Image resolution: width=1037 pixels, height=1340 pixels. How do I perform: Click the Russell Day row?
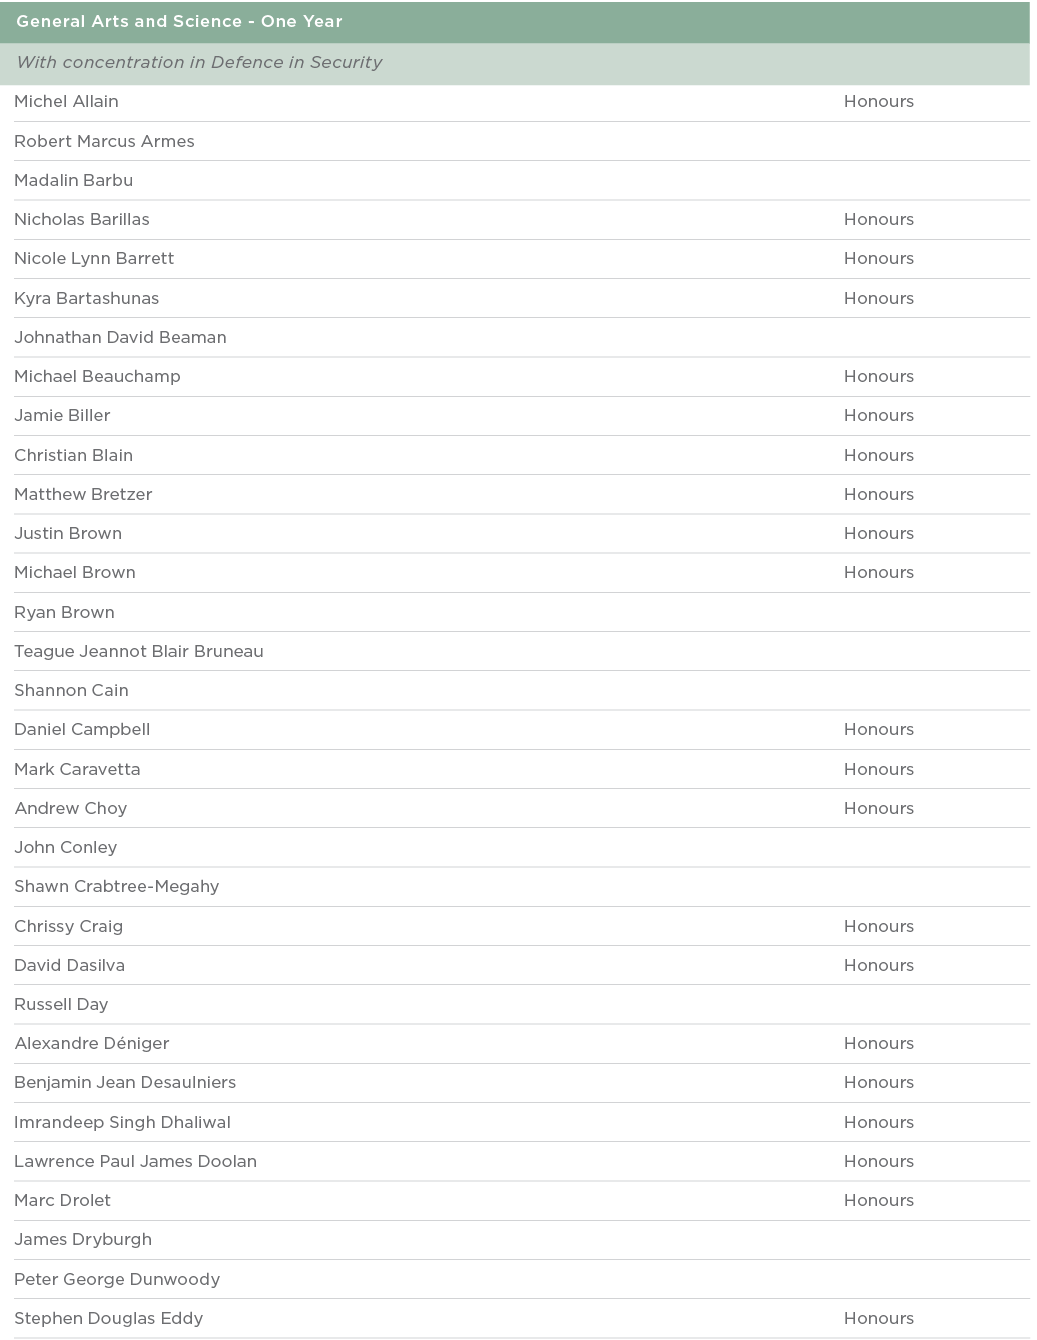tap(61, 1004)
